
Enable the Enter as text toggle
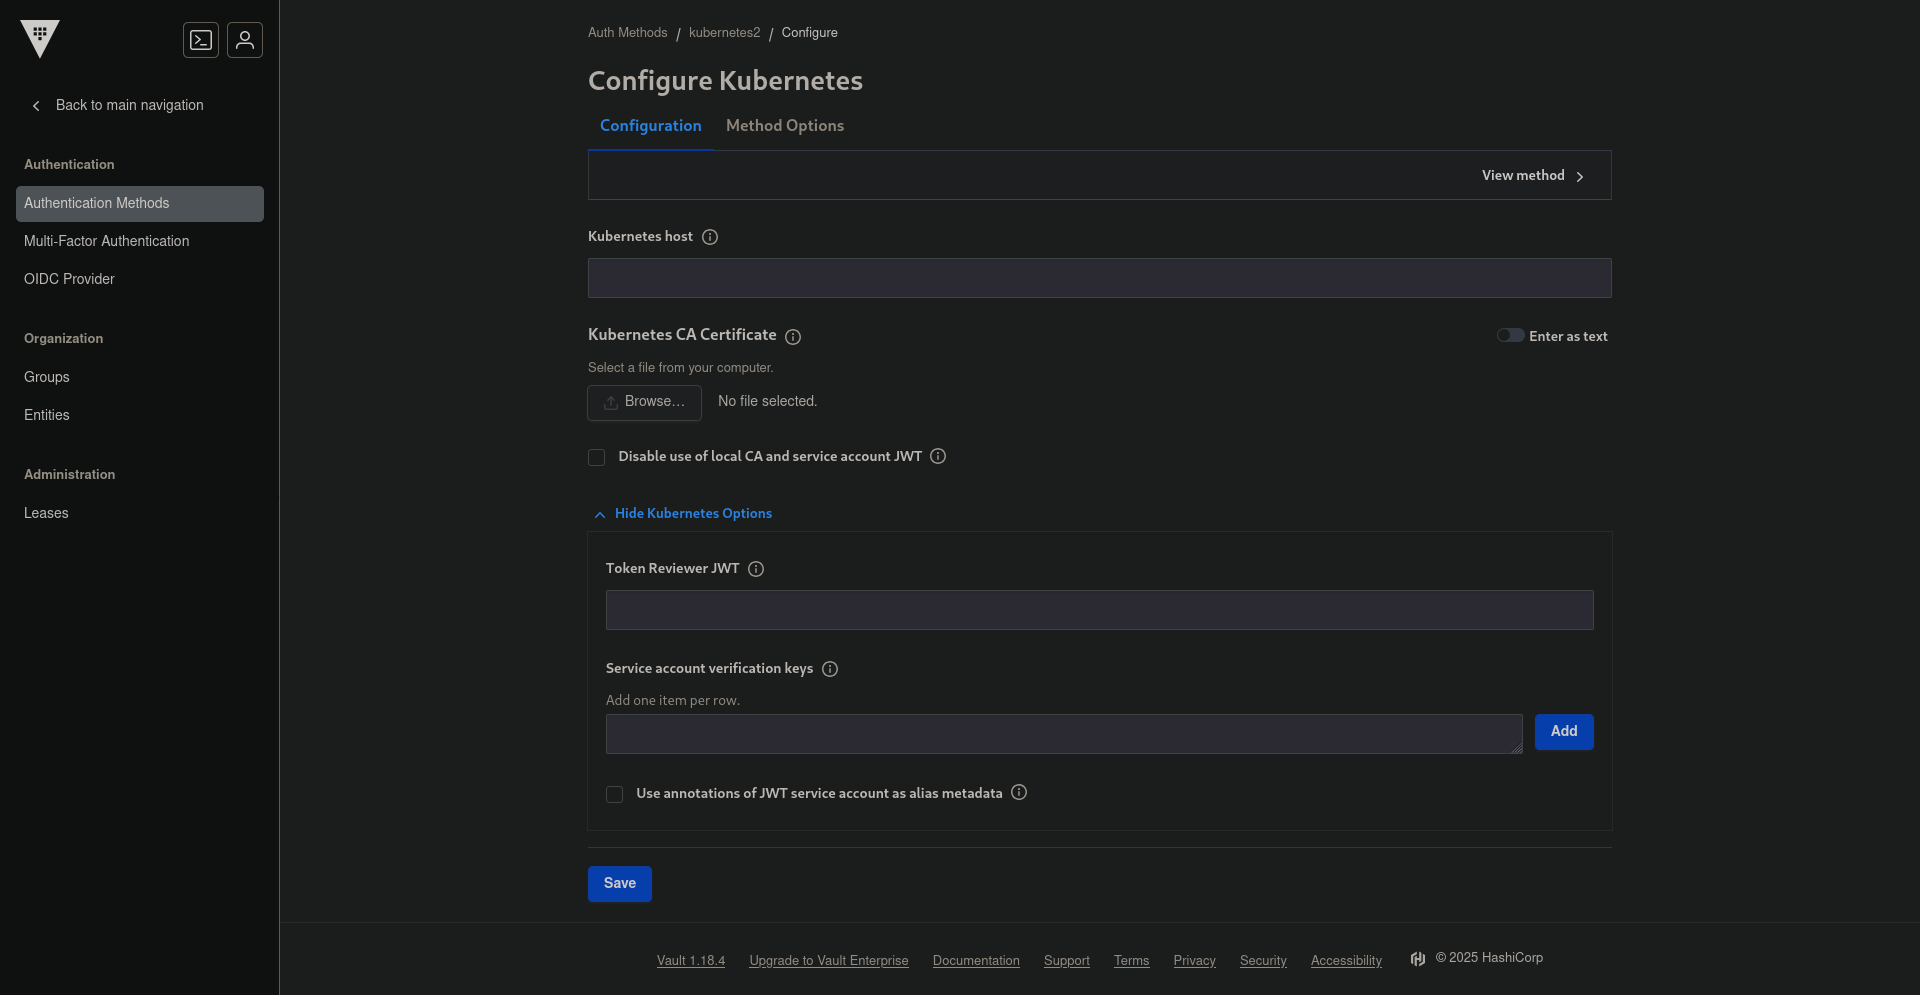(1510, 335)
